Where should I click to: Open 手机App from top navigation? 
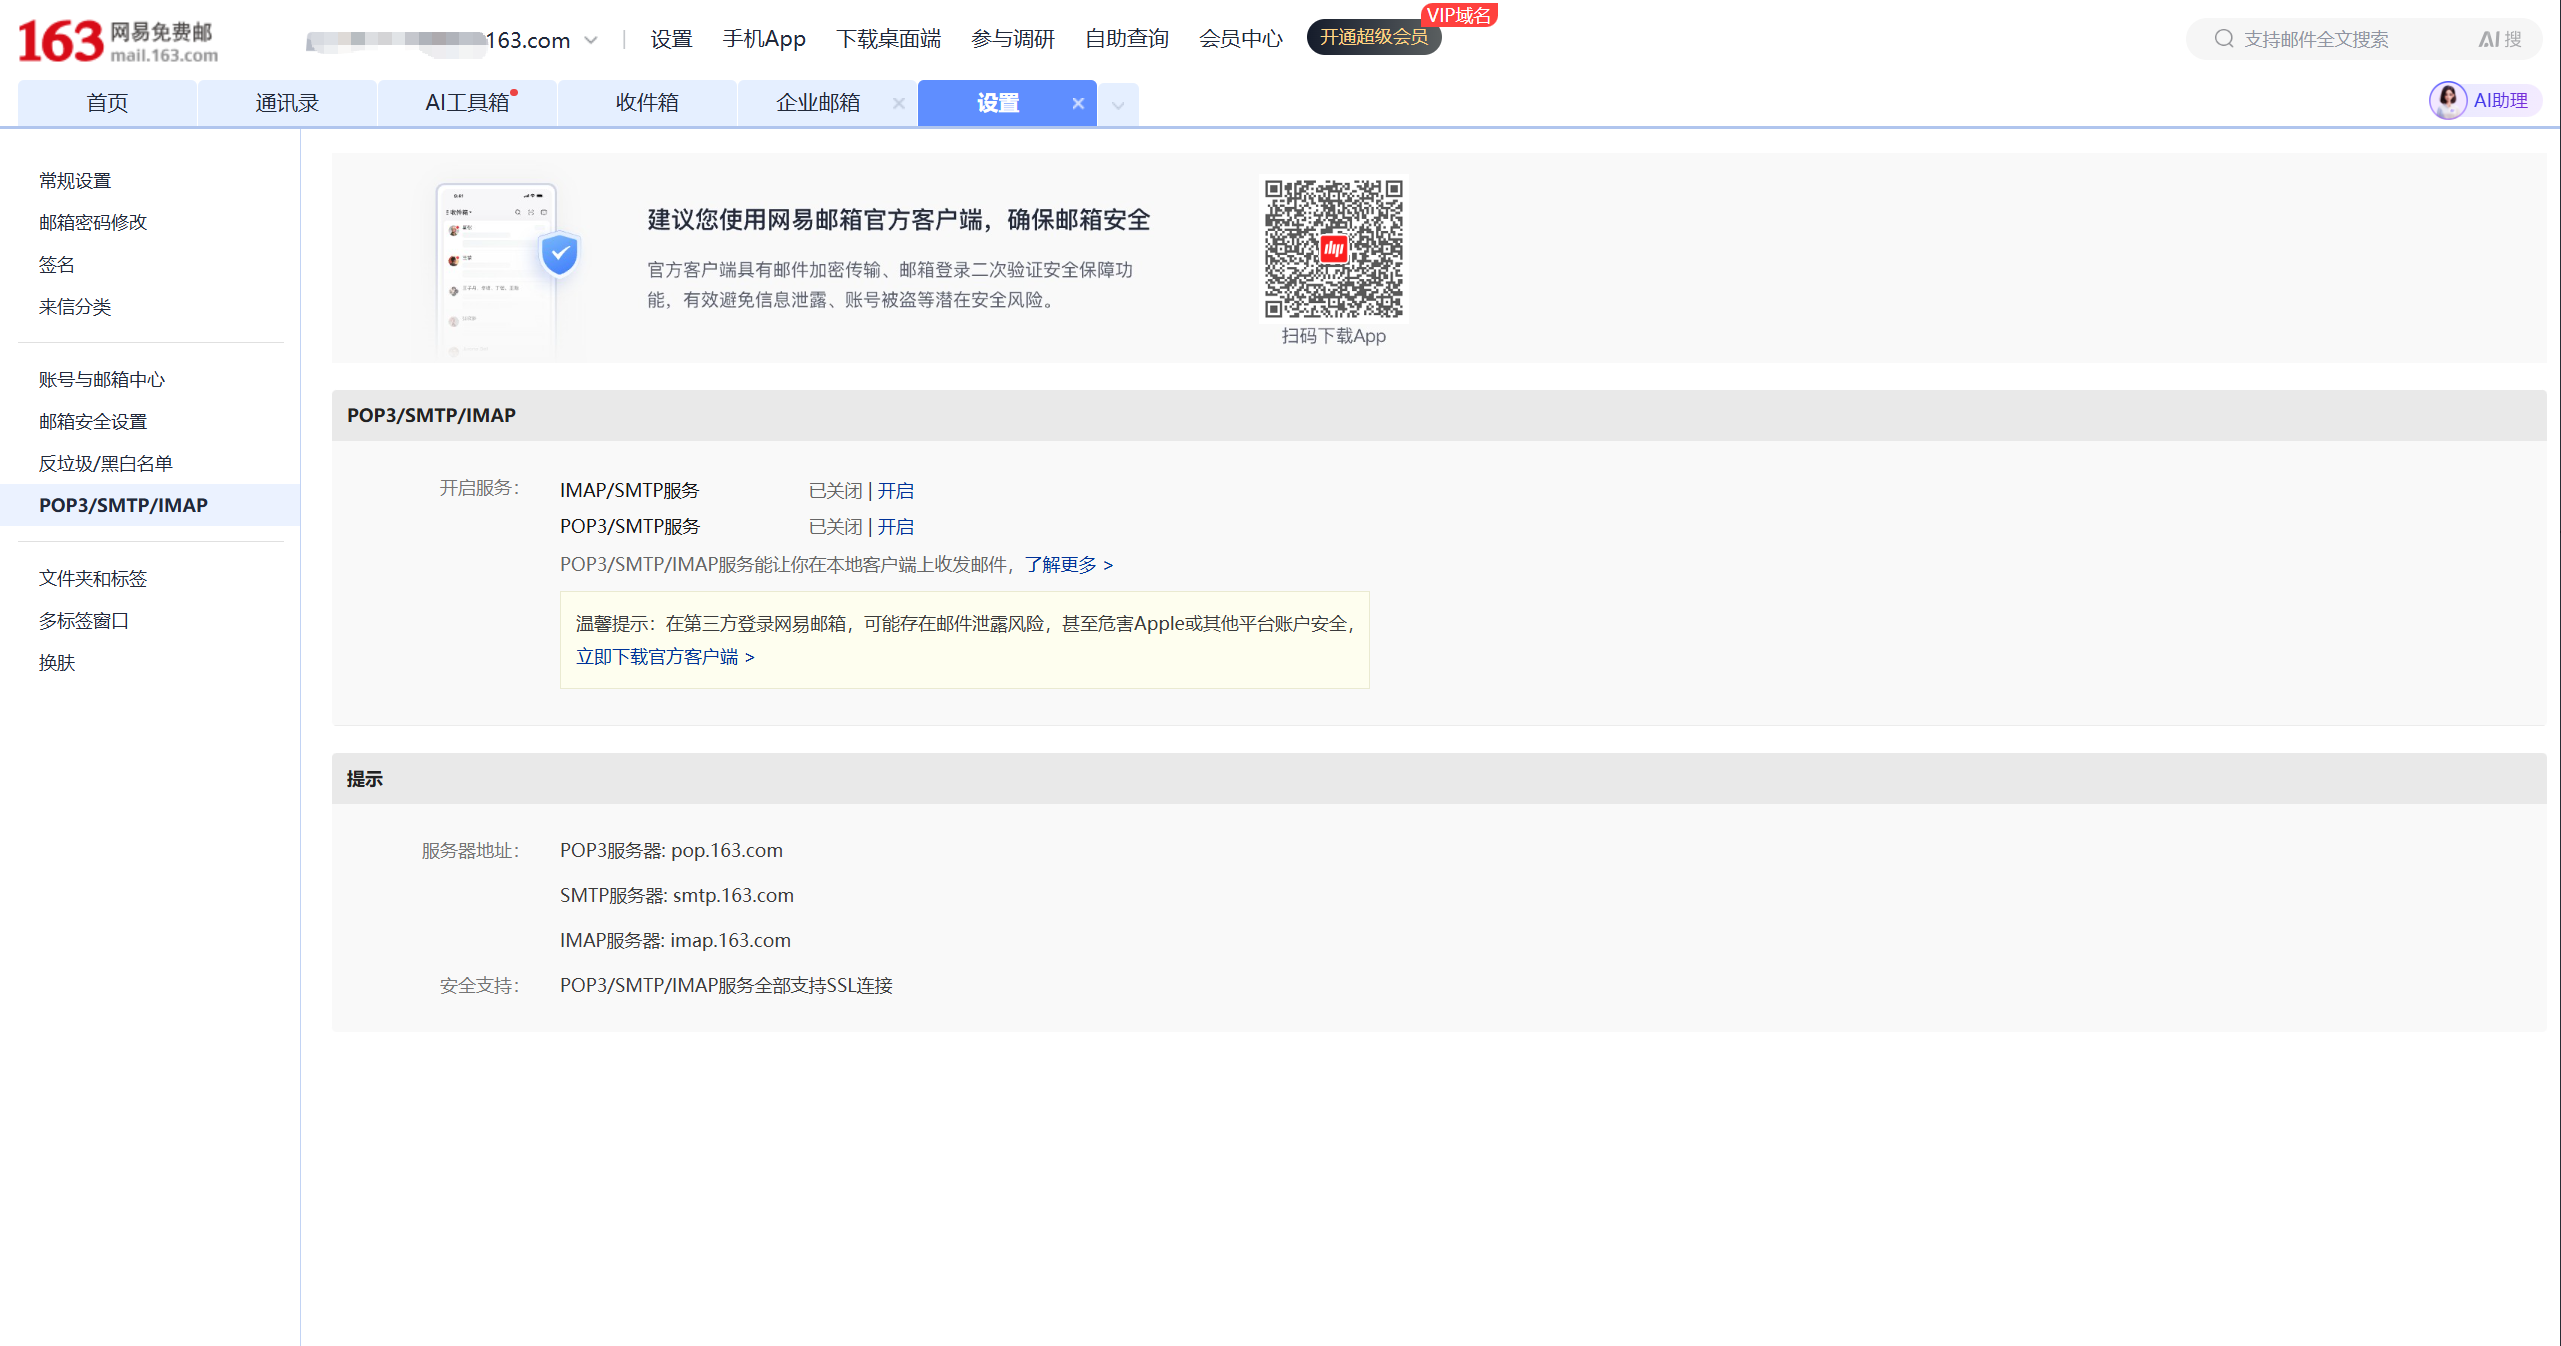tap(764, 38)
